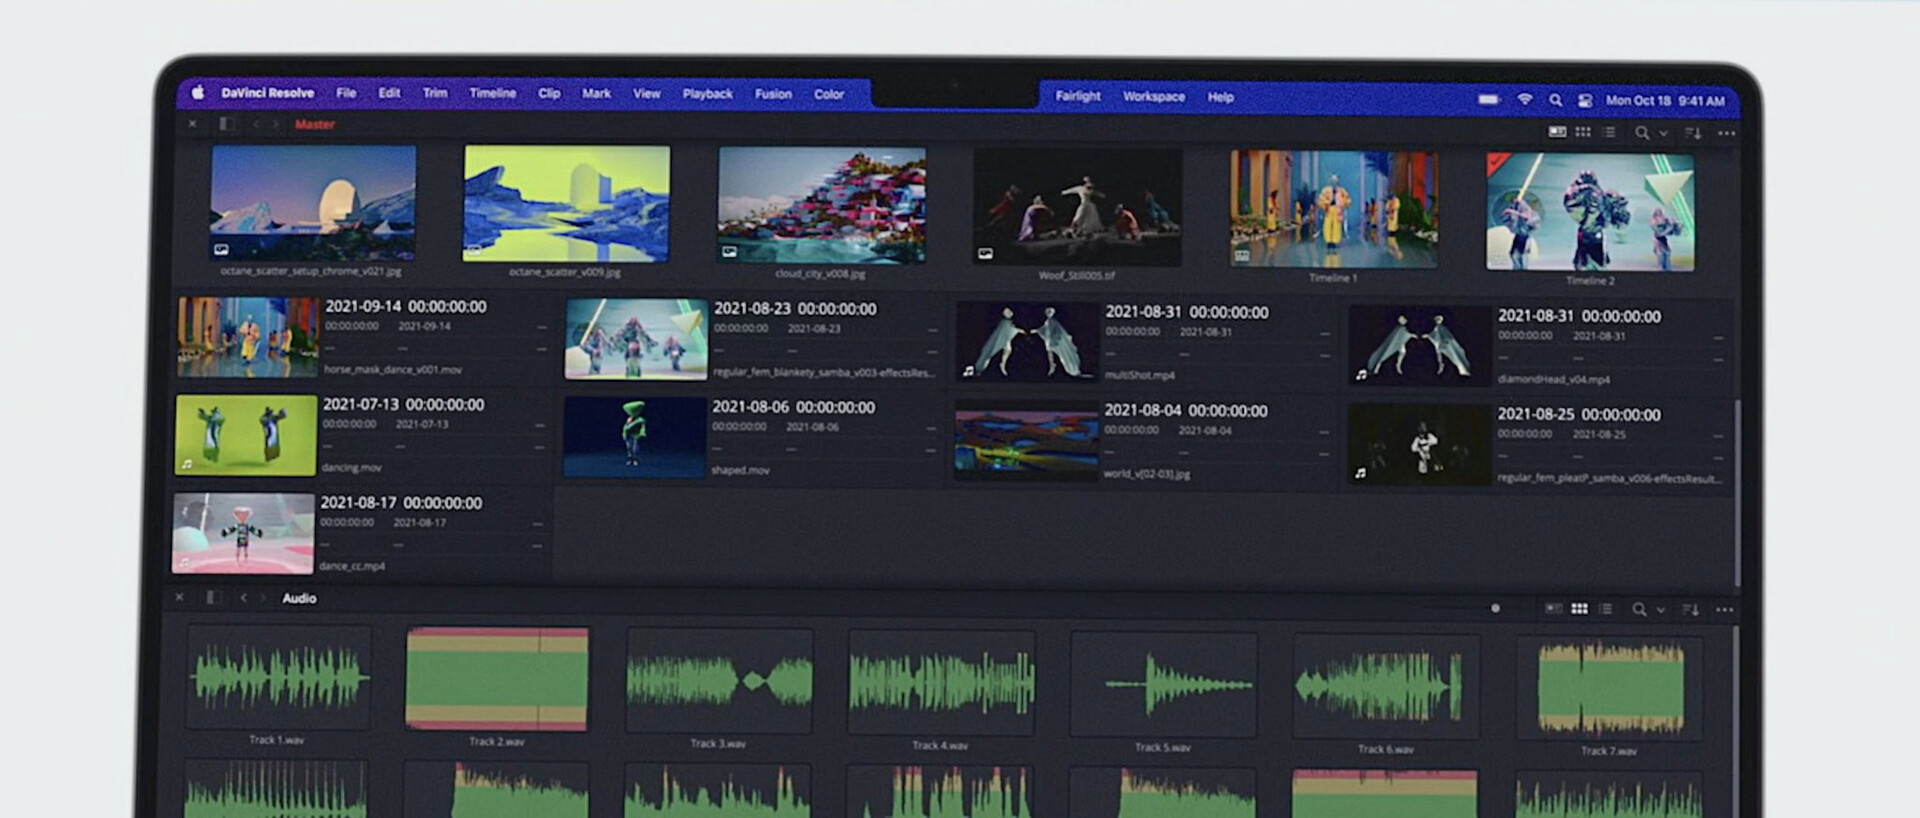Screen dimensions: 1920x818
Task: Open the Audio bin sort options
Action: [x=1690, y=610]
